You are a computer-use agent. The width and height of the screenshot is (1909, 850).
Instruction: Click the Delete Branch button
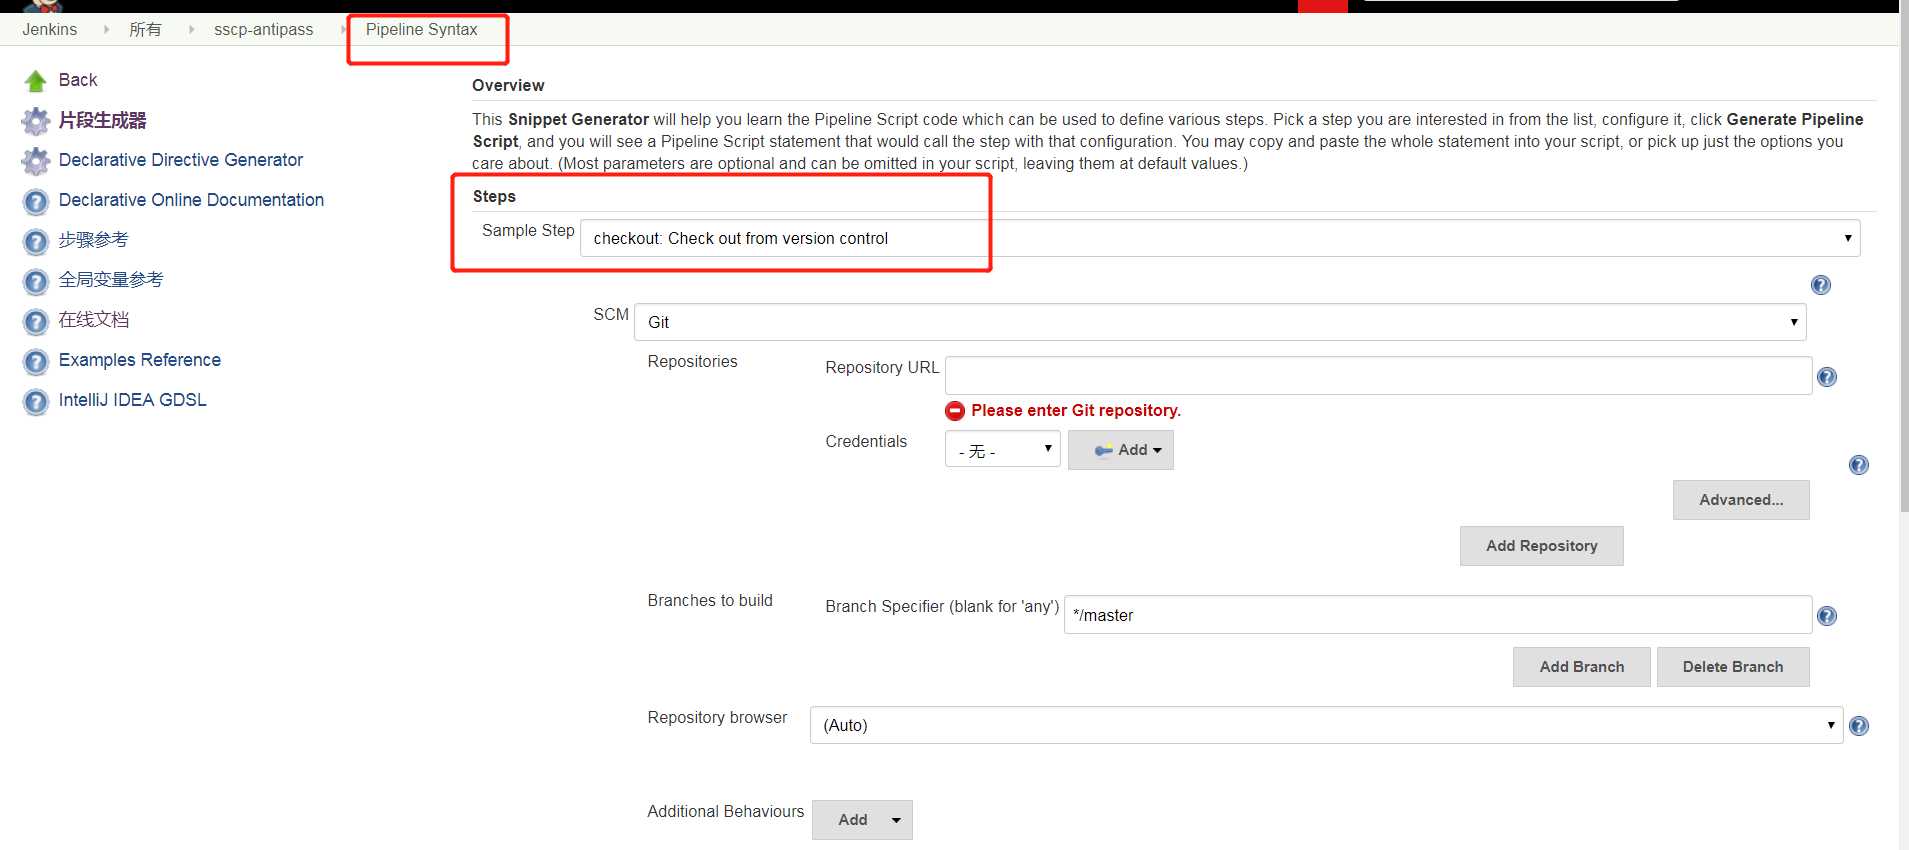(1733, 667)
